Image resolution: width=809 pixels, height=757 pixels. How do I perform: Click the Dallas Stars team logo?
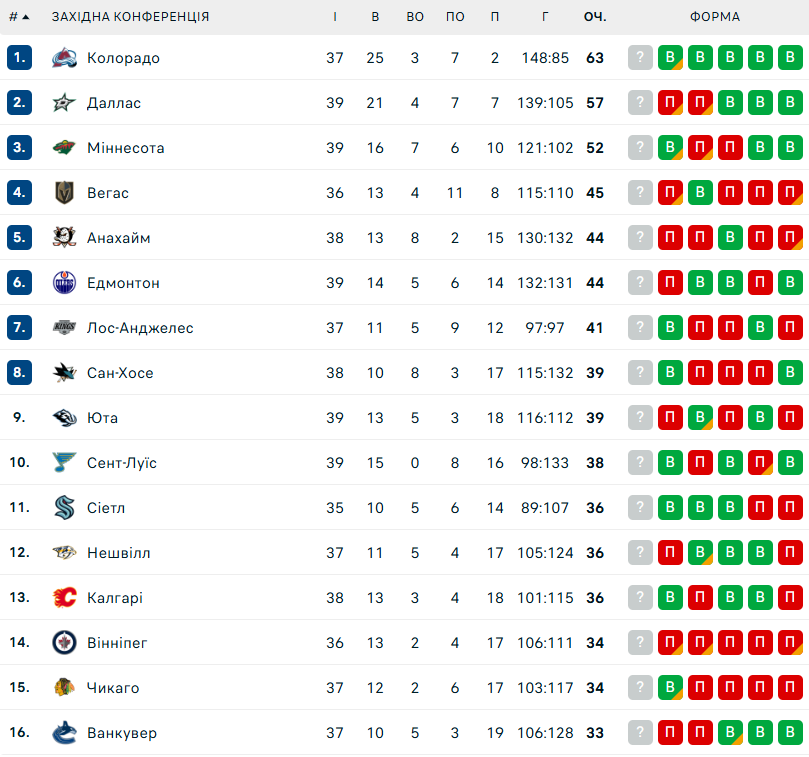[64, 103]
